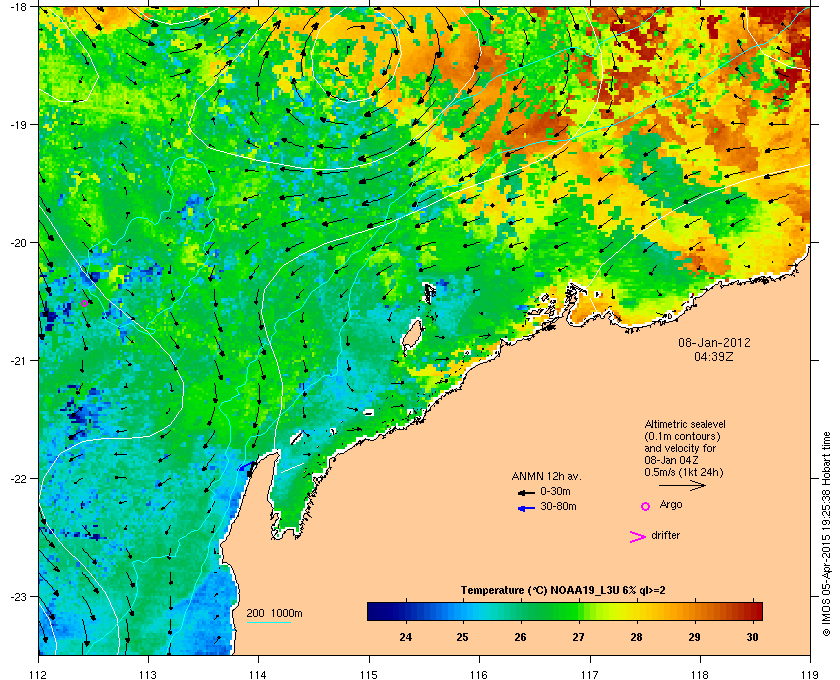The image size is (840, 680).
Task: Click the latitude axis label -18
Action: 17,6
